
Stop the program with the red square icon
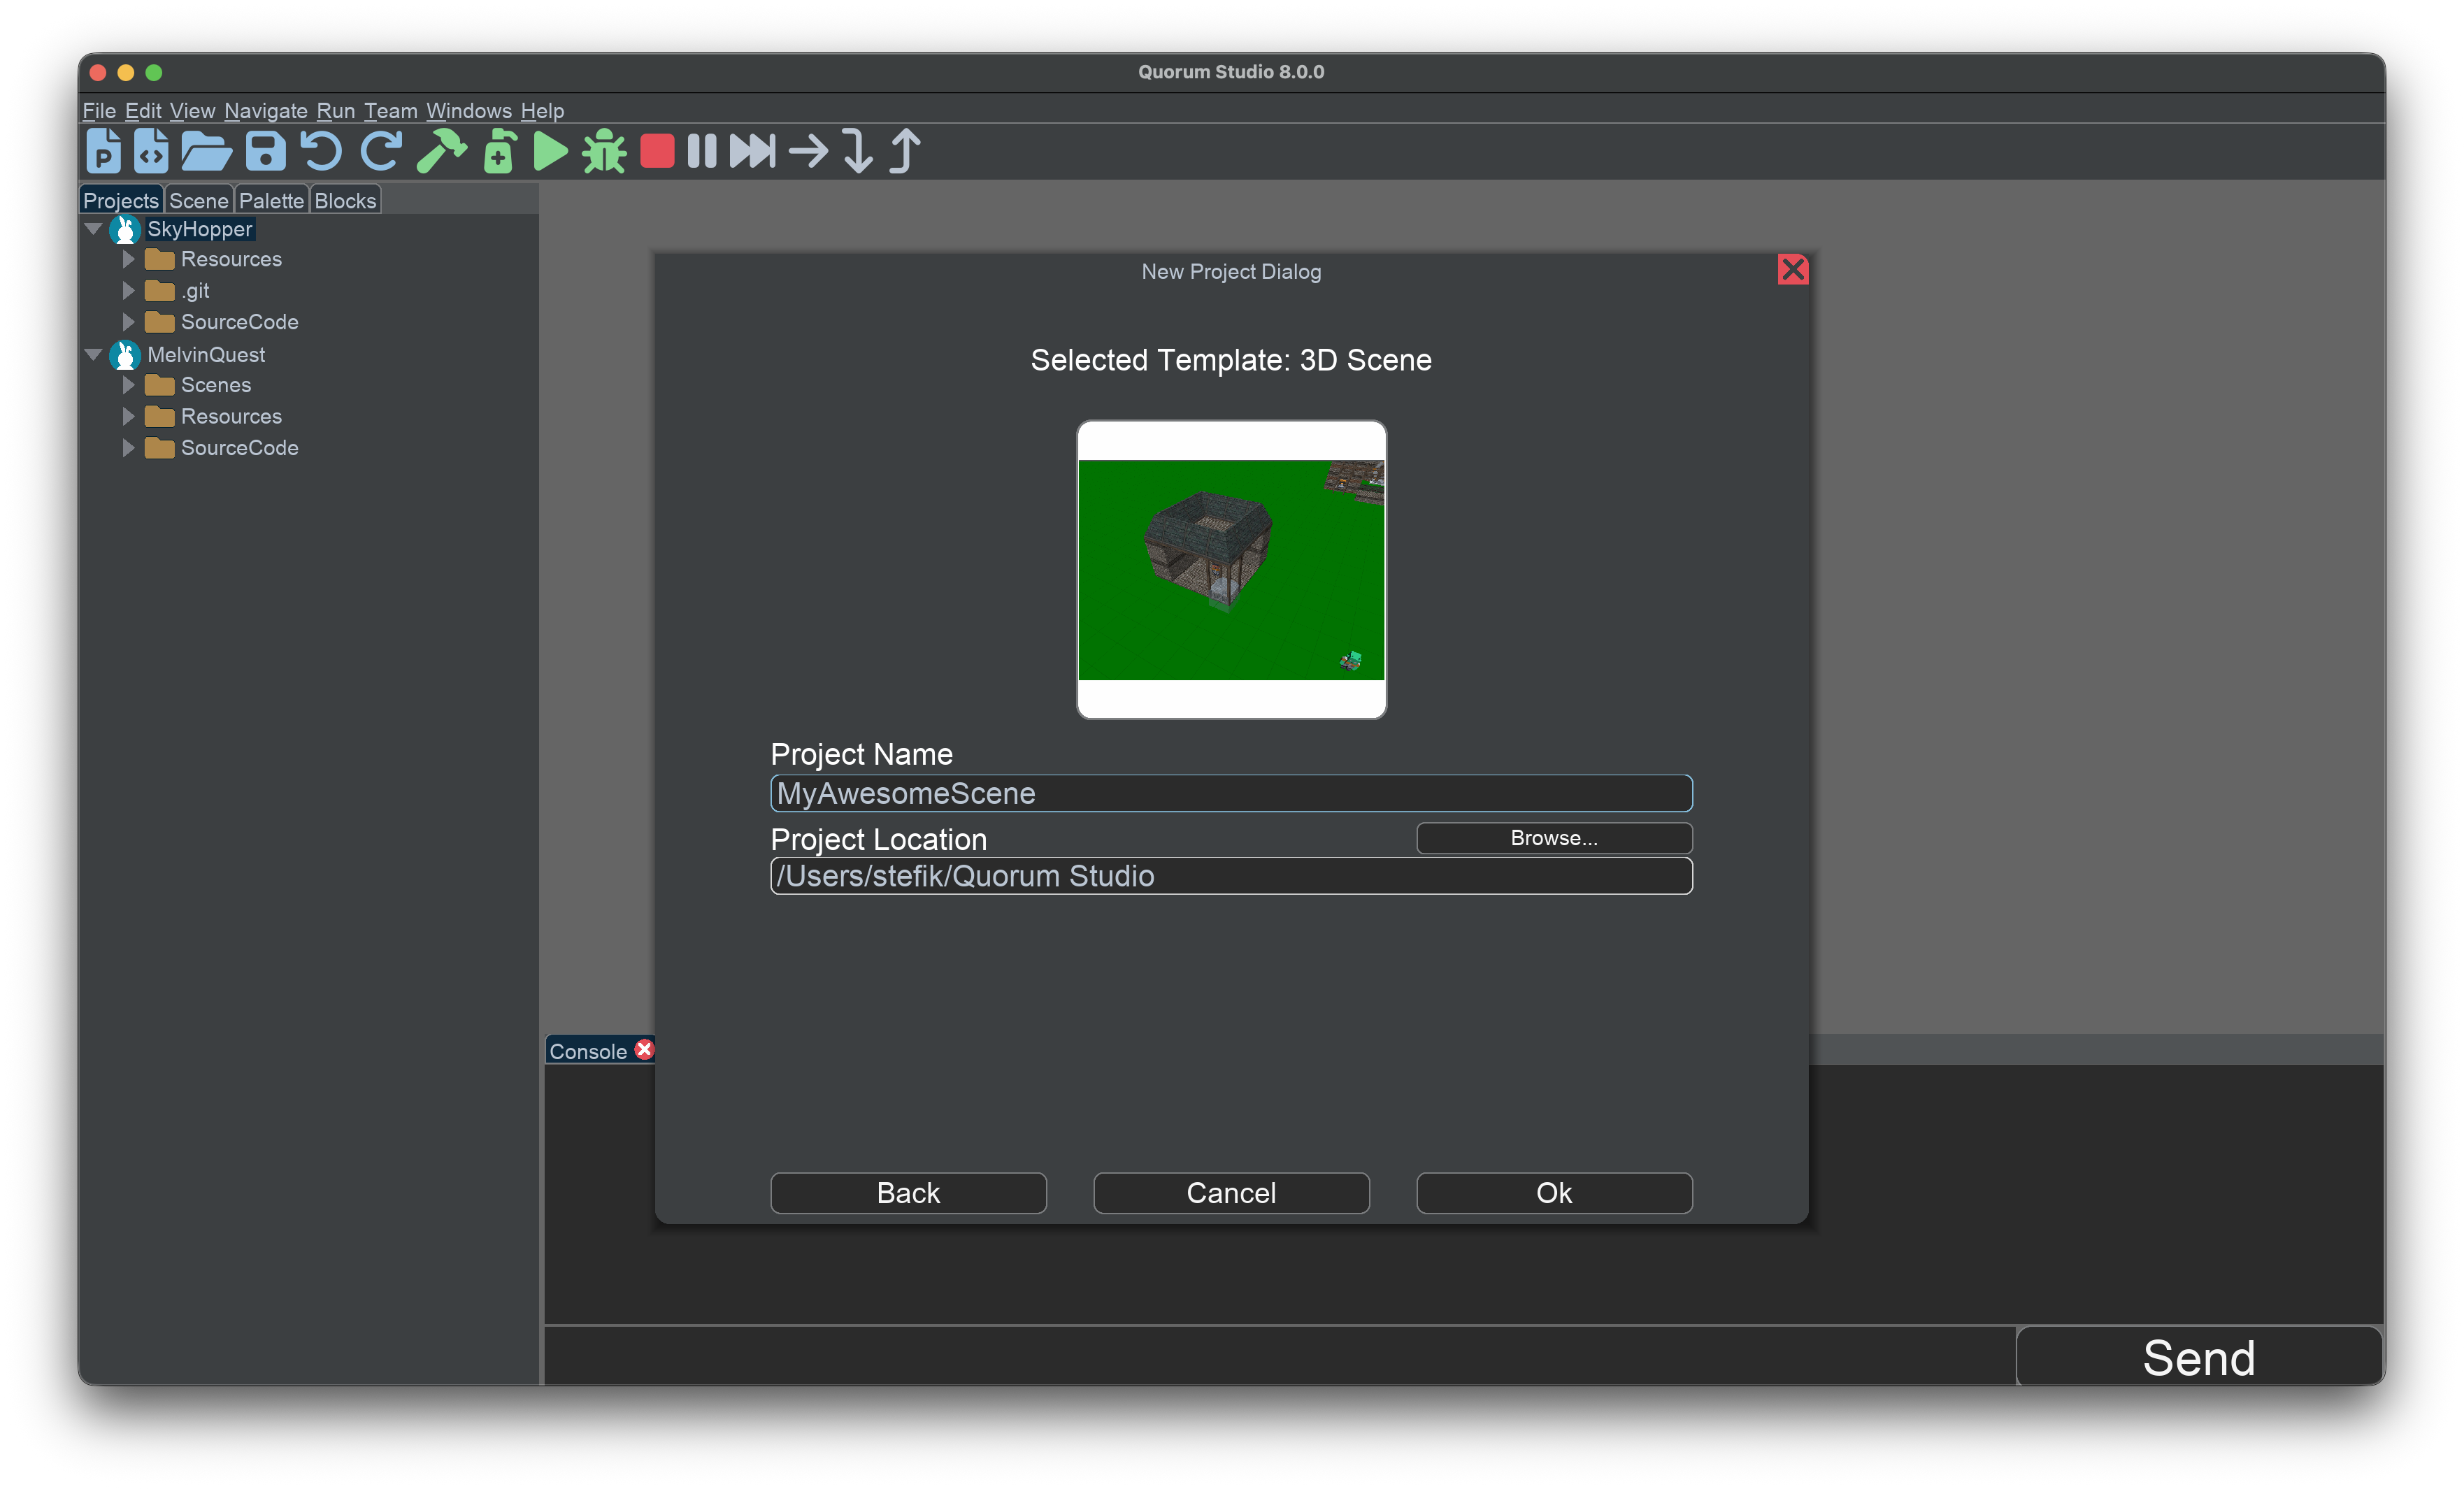(657, 151)
